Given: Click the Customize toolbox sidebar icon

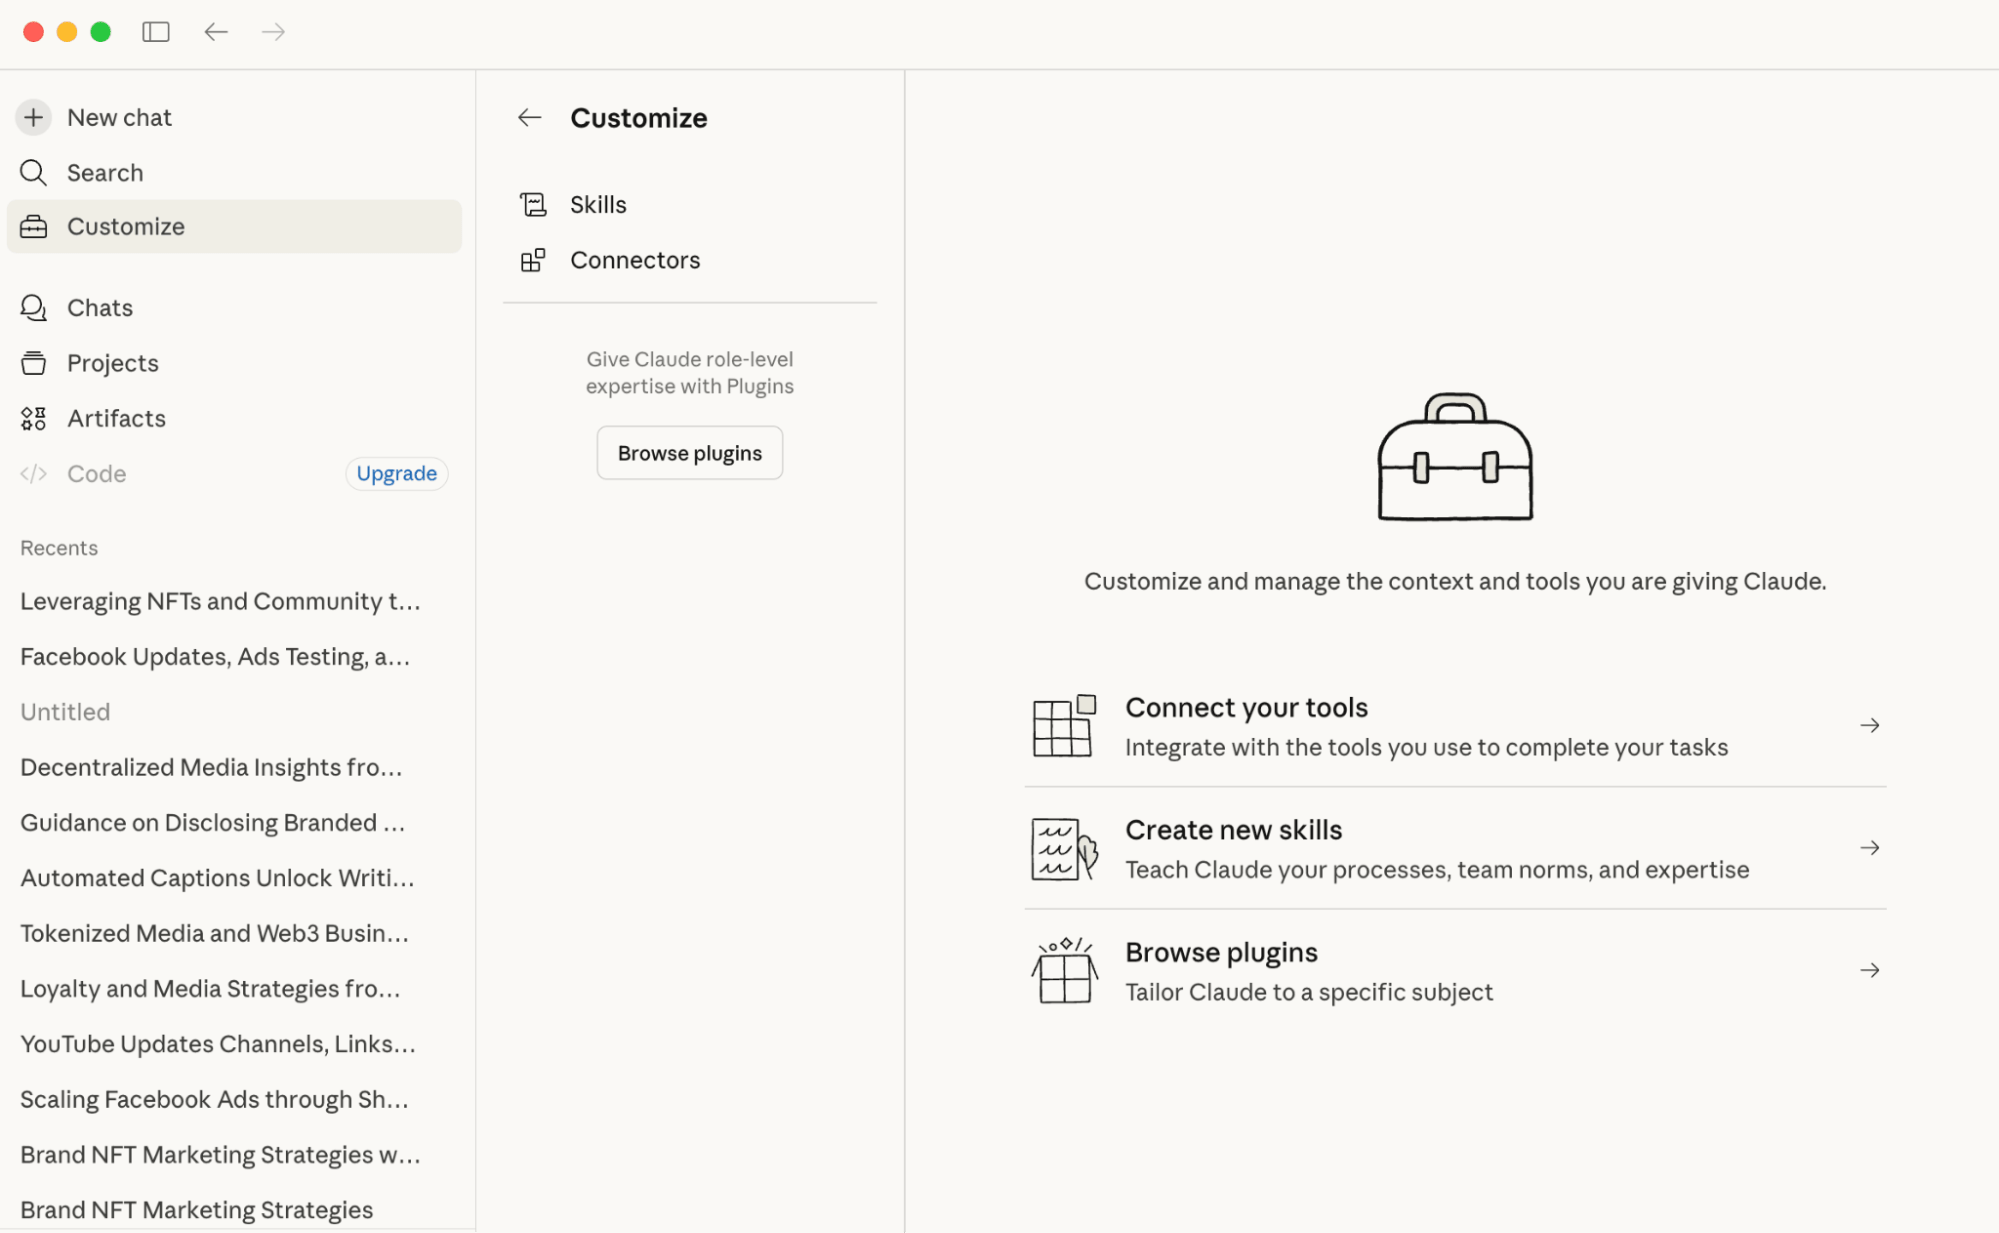Looking at the screenshot, I should pyautogui.click(x=33, y=227).
